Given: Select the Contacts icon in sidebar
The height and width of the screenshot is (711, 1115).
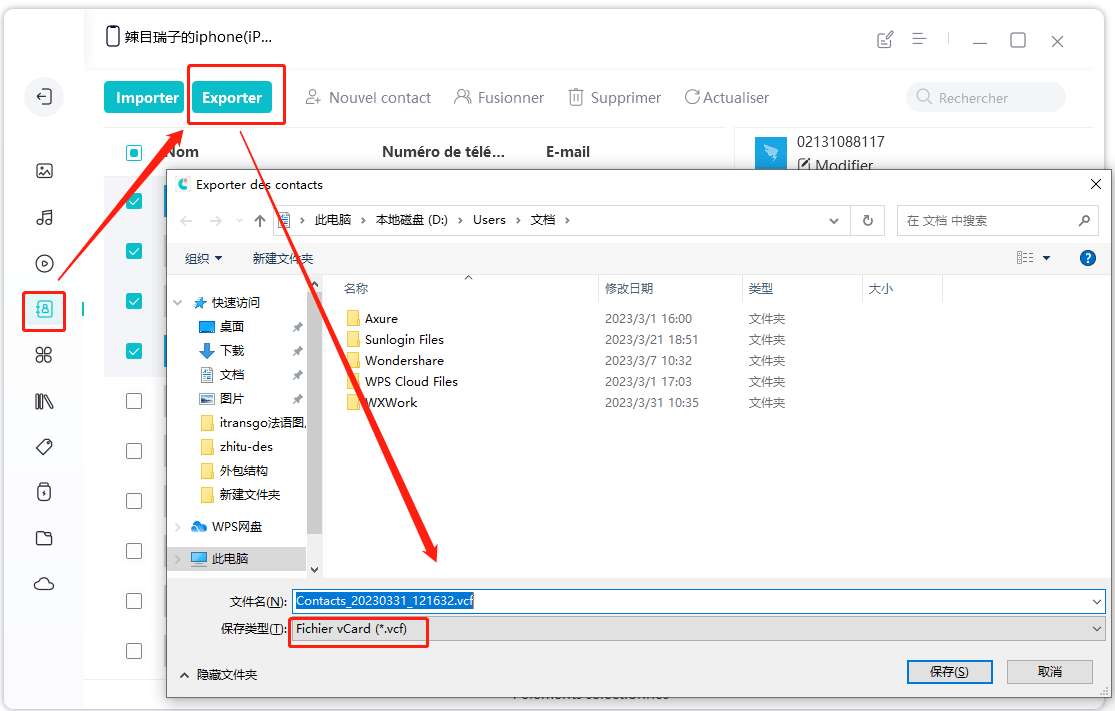Looking at the screenshot, I should [x=44, y=311].
